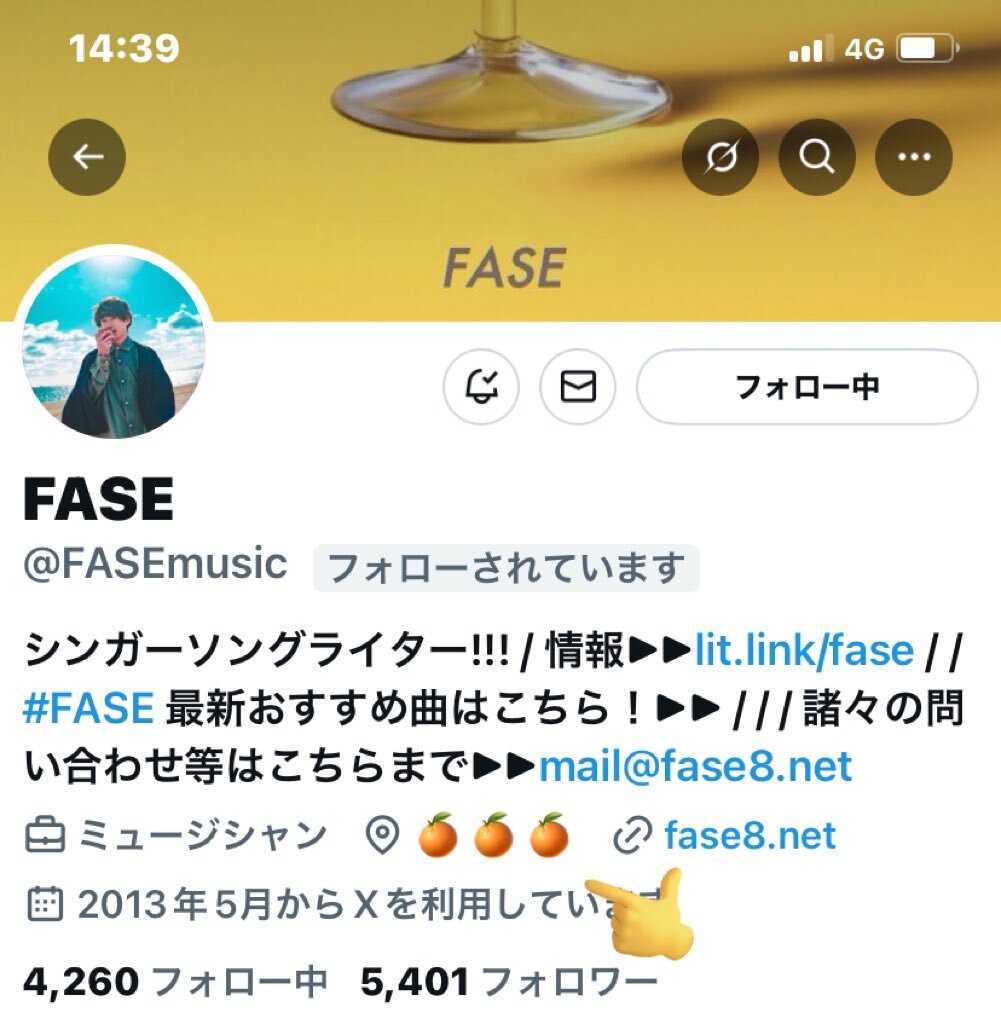Tap the briefcase ミュージシャン category icon
1001x1024 pixels.
coord(45,835)
